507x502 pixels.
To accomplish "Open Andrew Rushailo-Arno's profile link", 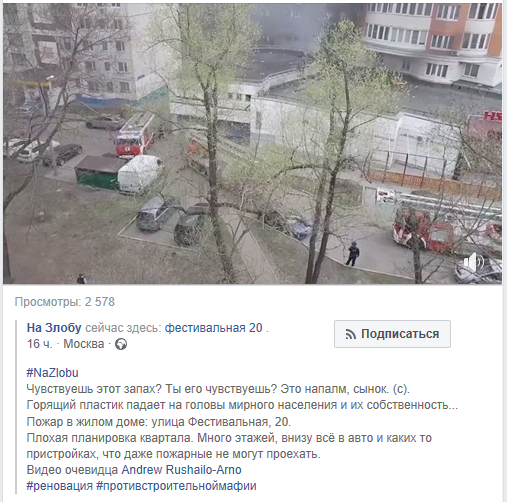I will click(x=181, y=470).
